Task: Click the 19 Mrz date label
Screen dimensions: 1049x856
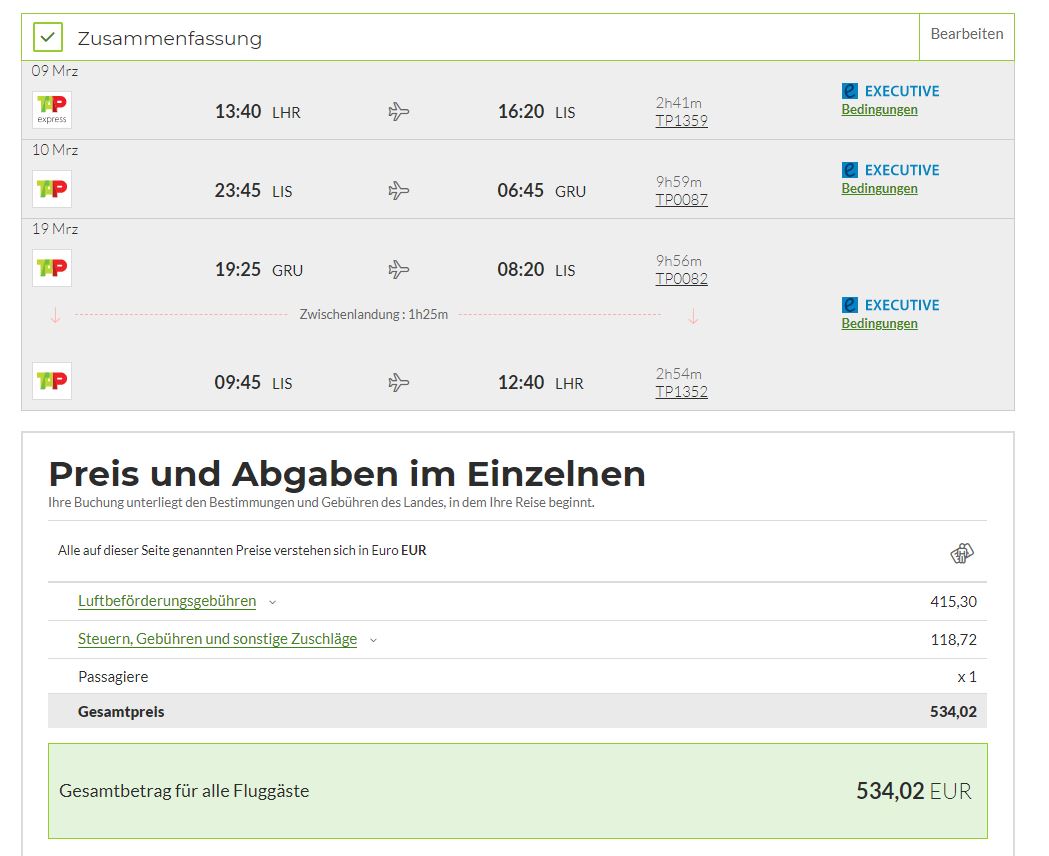Action: 55,229
